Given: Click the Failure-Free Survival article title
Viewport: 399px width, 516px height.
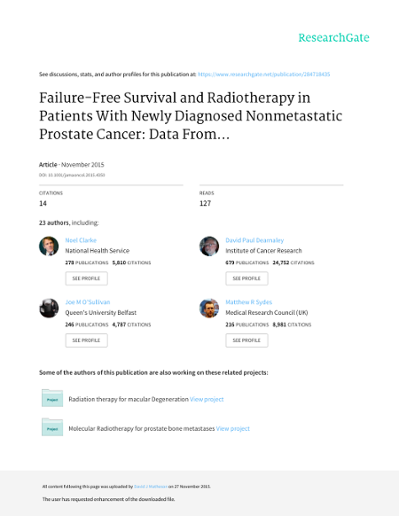Looking at the screenshot, I should [x=191, y=116].
